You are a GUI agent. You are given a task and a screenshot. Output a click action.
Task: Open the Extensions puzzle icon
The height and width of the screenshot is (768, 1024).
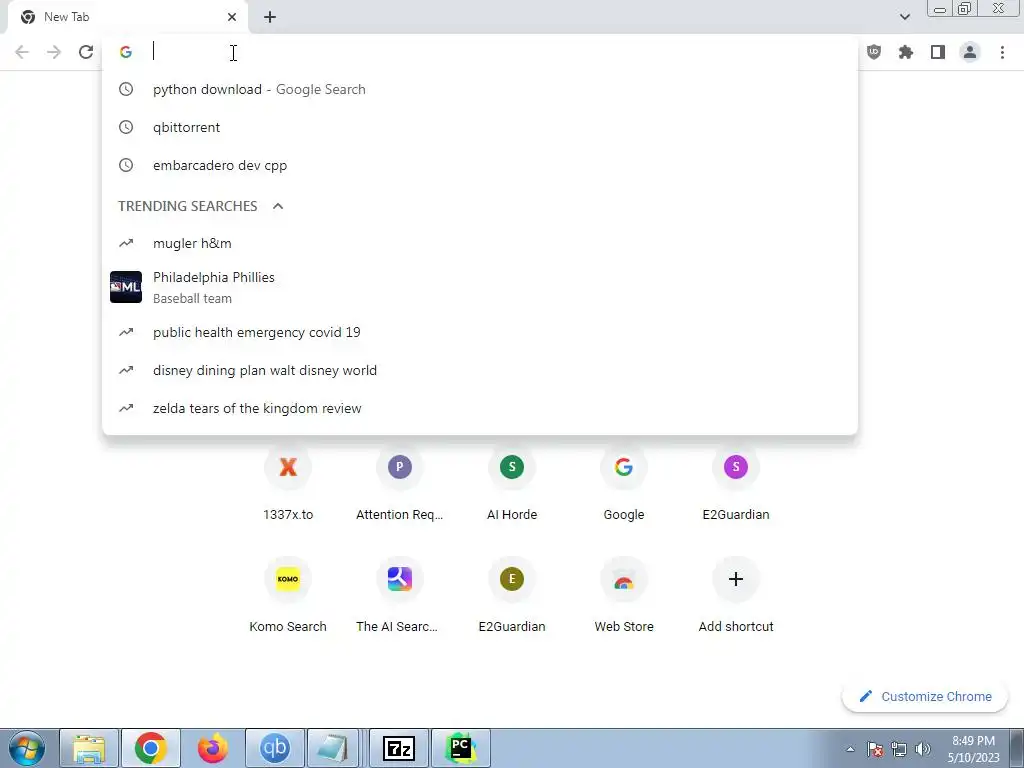(x=906, y=52)
